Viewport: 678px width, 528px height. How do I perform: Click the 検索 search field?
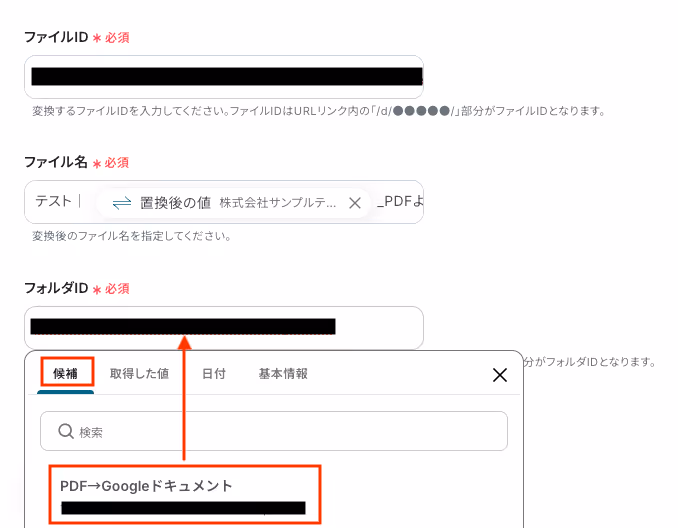[x=274, y=431]
